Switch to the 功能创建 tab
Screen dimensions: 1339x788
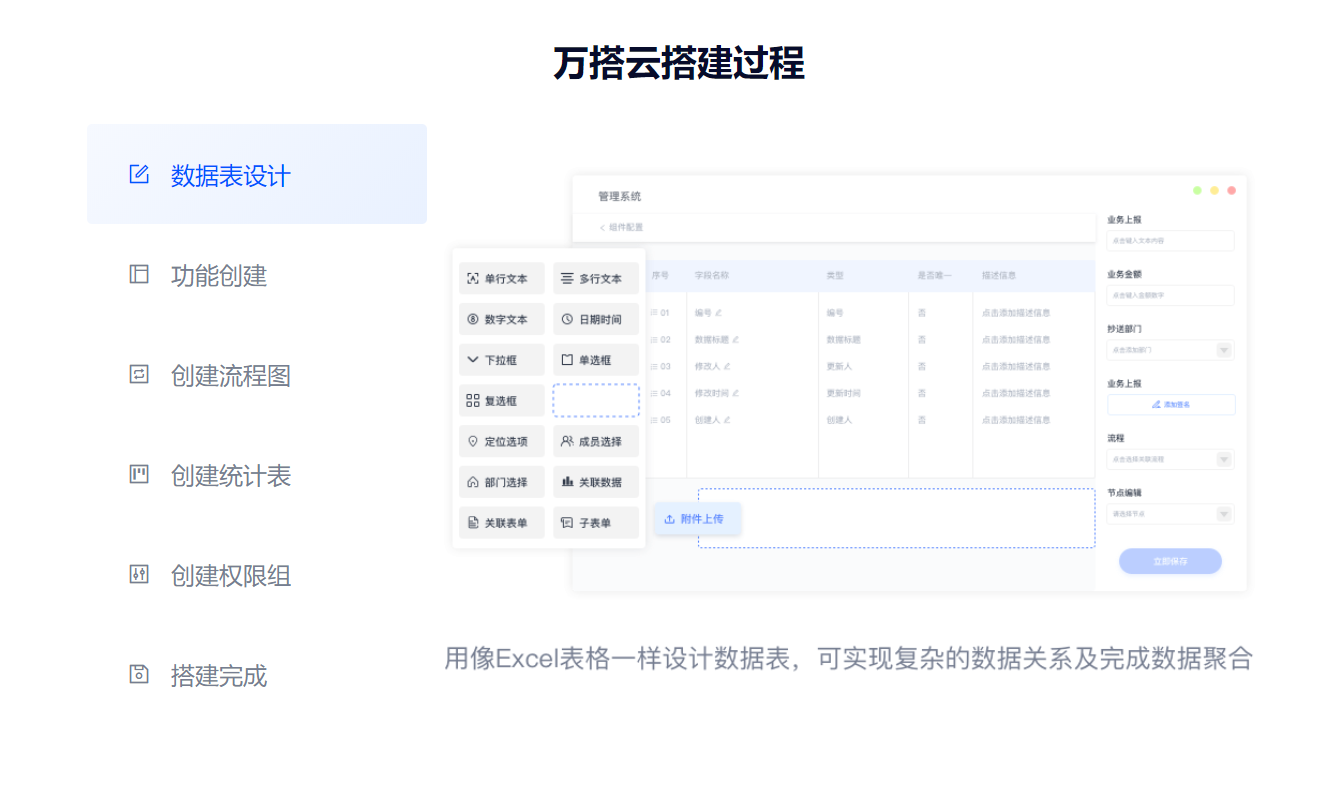point(257,275)
